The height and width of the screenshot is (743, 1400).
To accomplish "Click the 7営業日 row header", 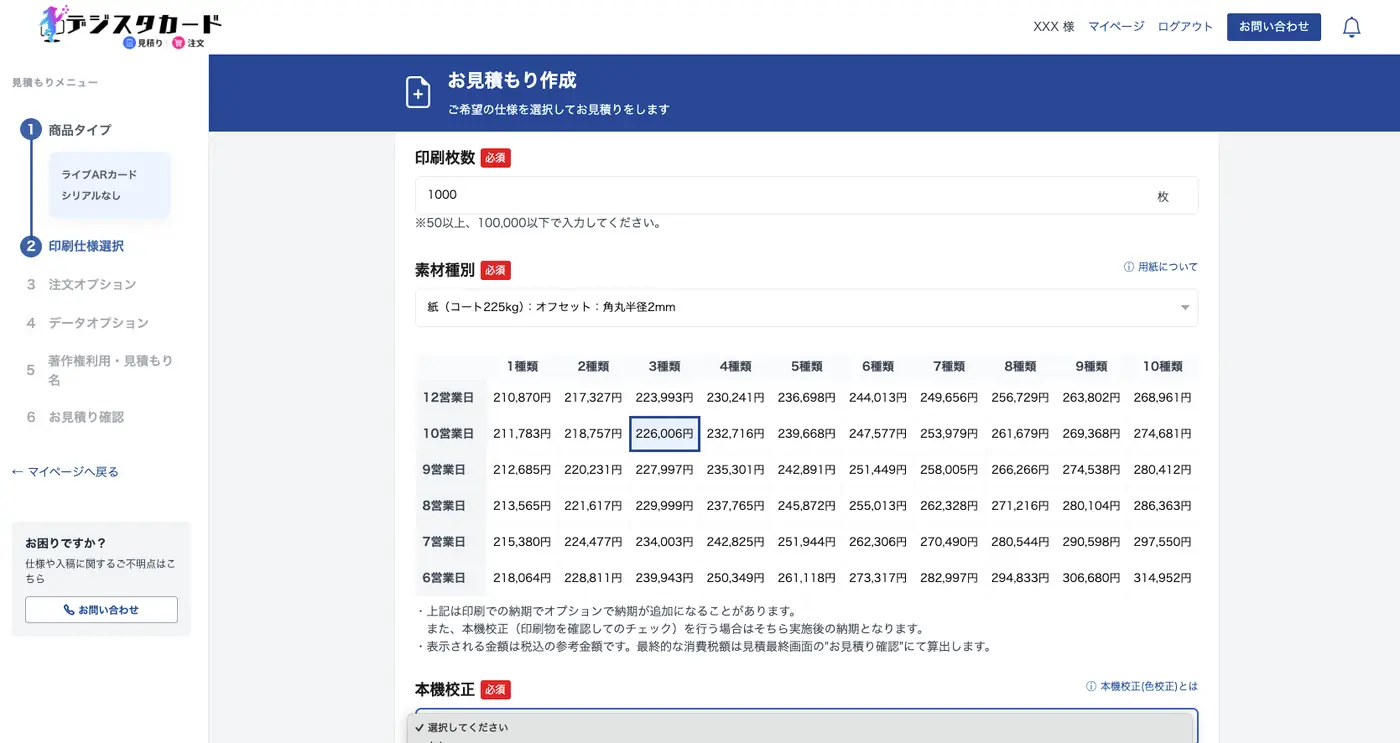I will tap(449, 542).
